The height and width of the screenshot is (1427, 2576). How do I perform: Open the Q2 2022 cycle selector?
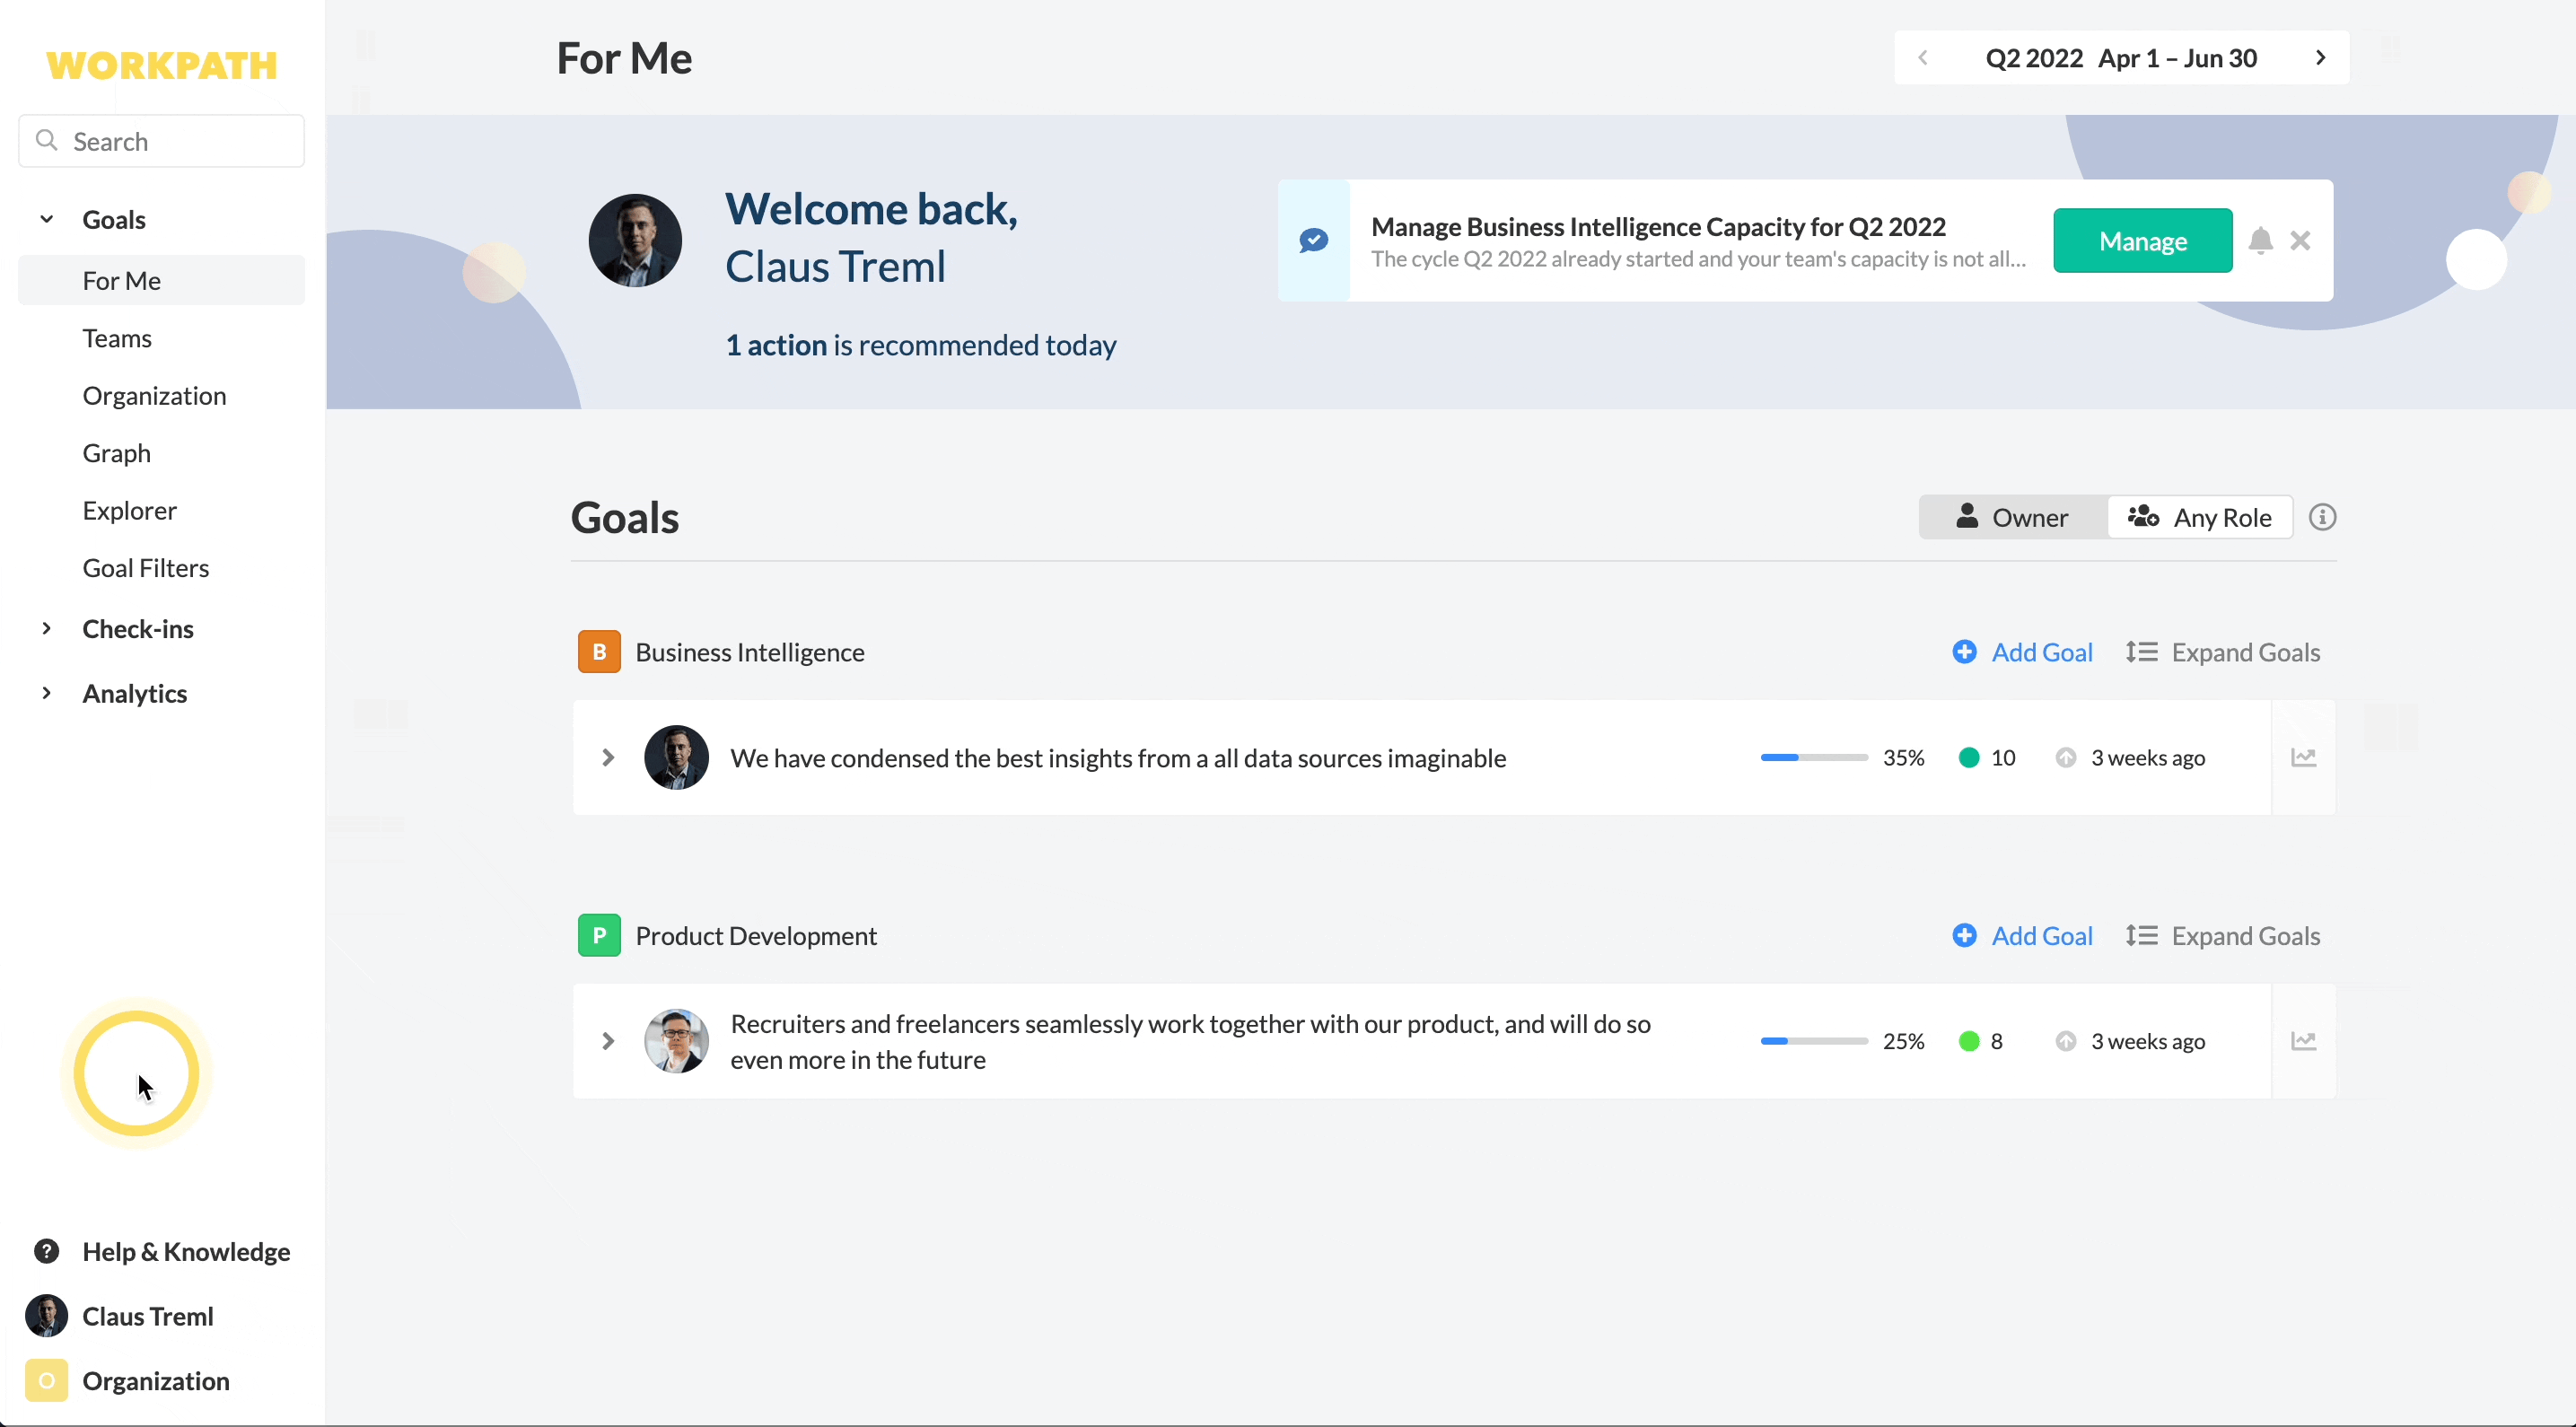(2121, 58)
